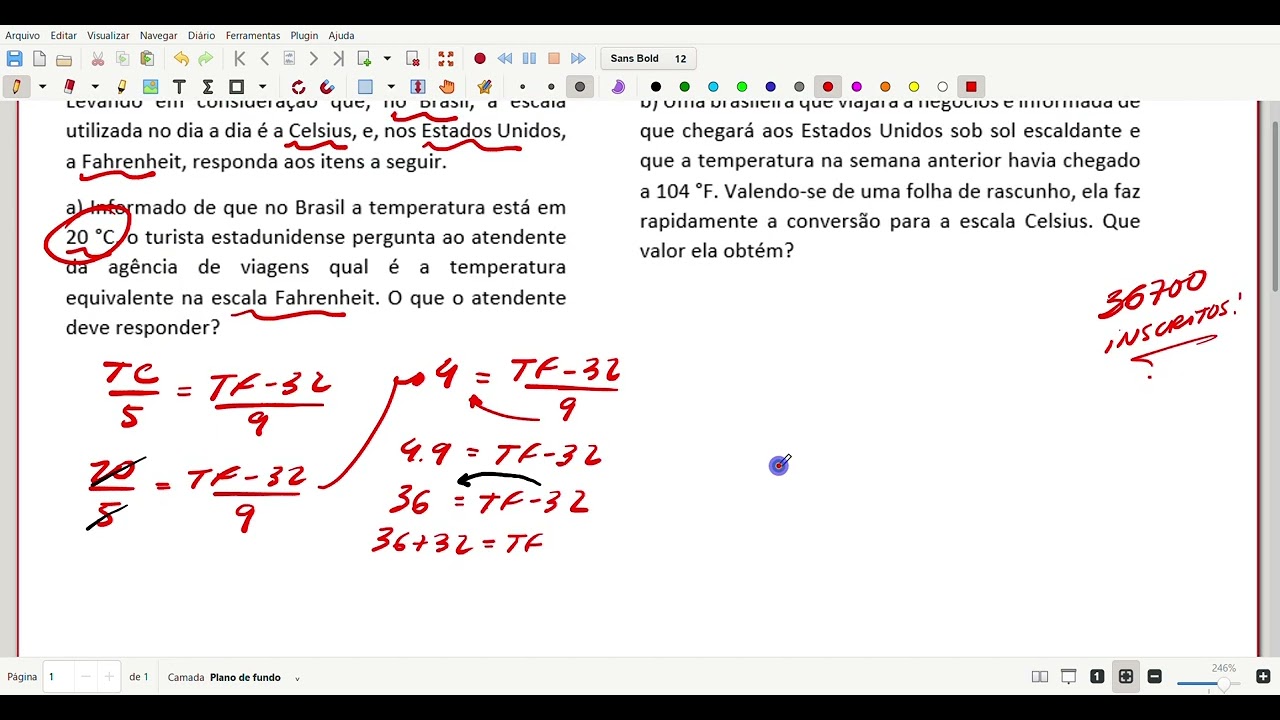Open the new page type dropdown
1280x720 pixels.
tap(387, 59)
